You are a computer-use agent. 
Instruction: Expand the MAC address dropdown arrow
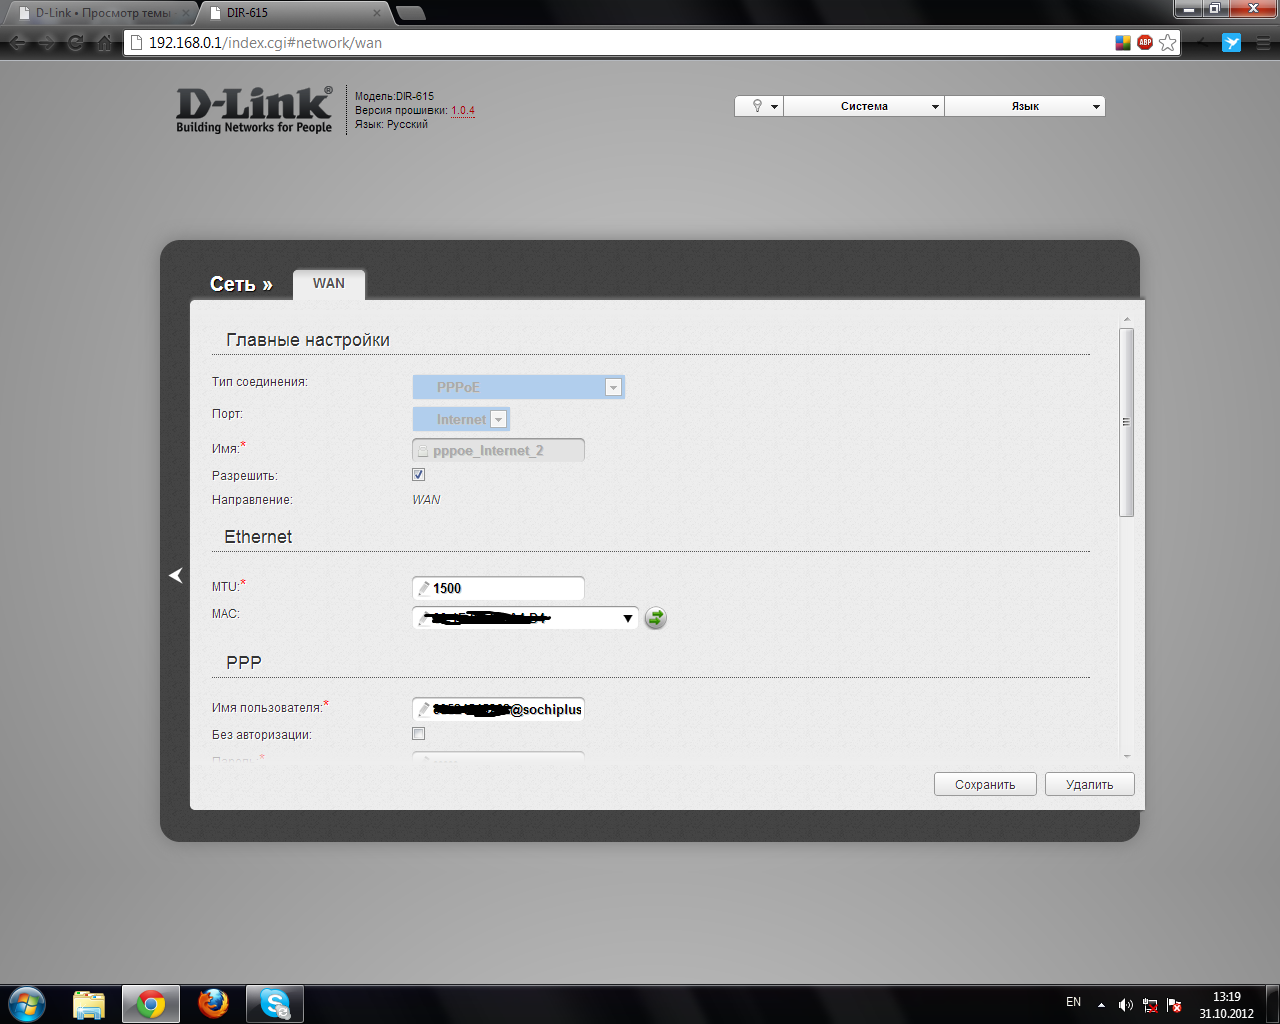point(627,618)
